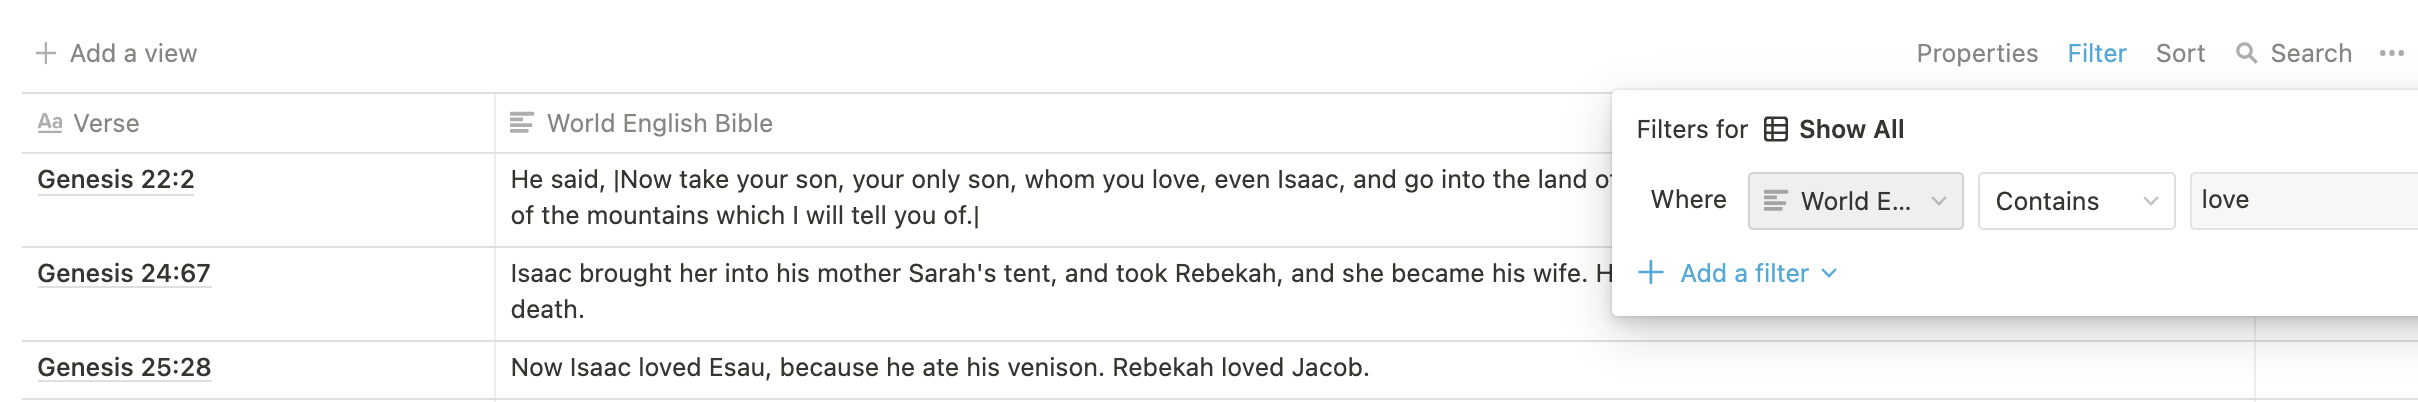Click the text icon in World English Bible header
Image resolution: width=2418 pixels, height=402 pixels.
click(522, 123)
